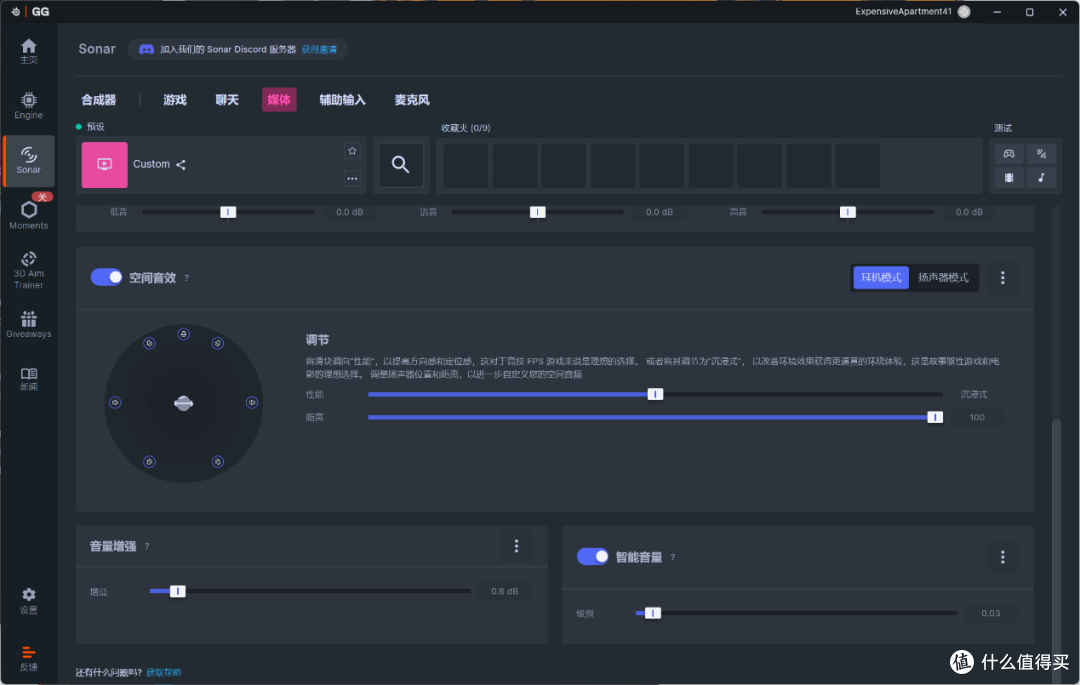Open the 智能音量 three-dot options menu
Screen dimensions: 1080x685
tap(1002, 557)
